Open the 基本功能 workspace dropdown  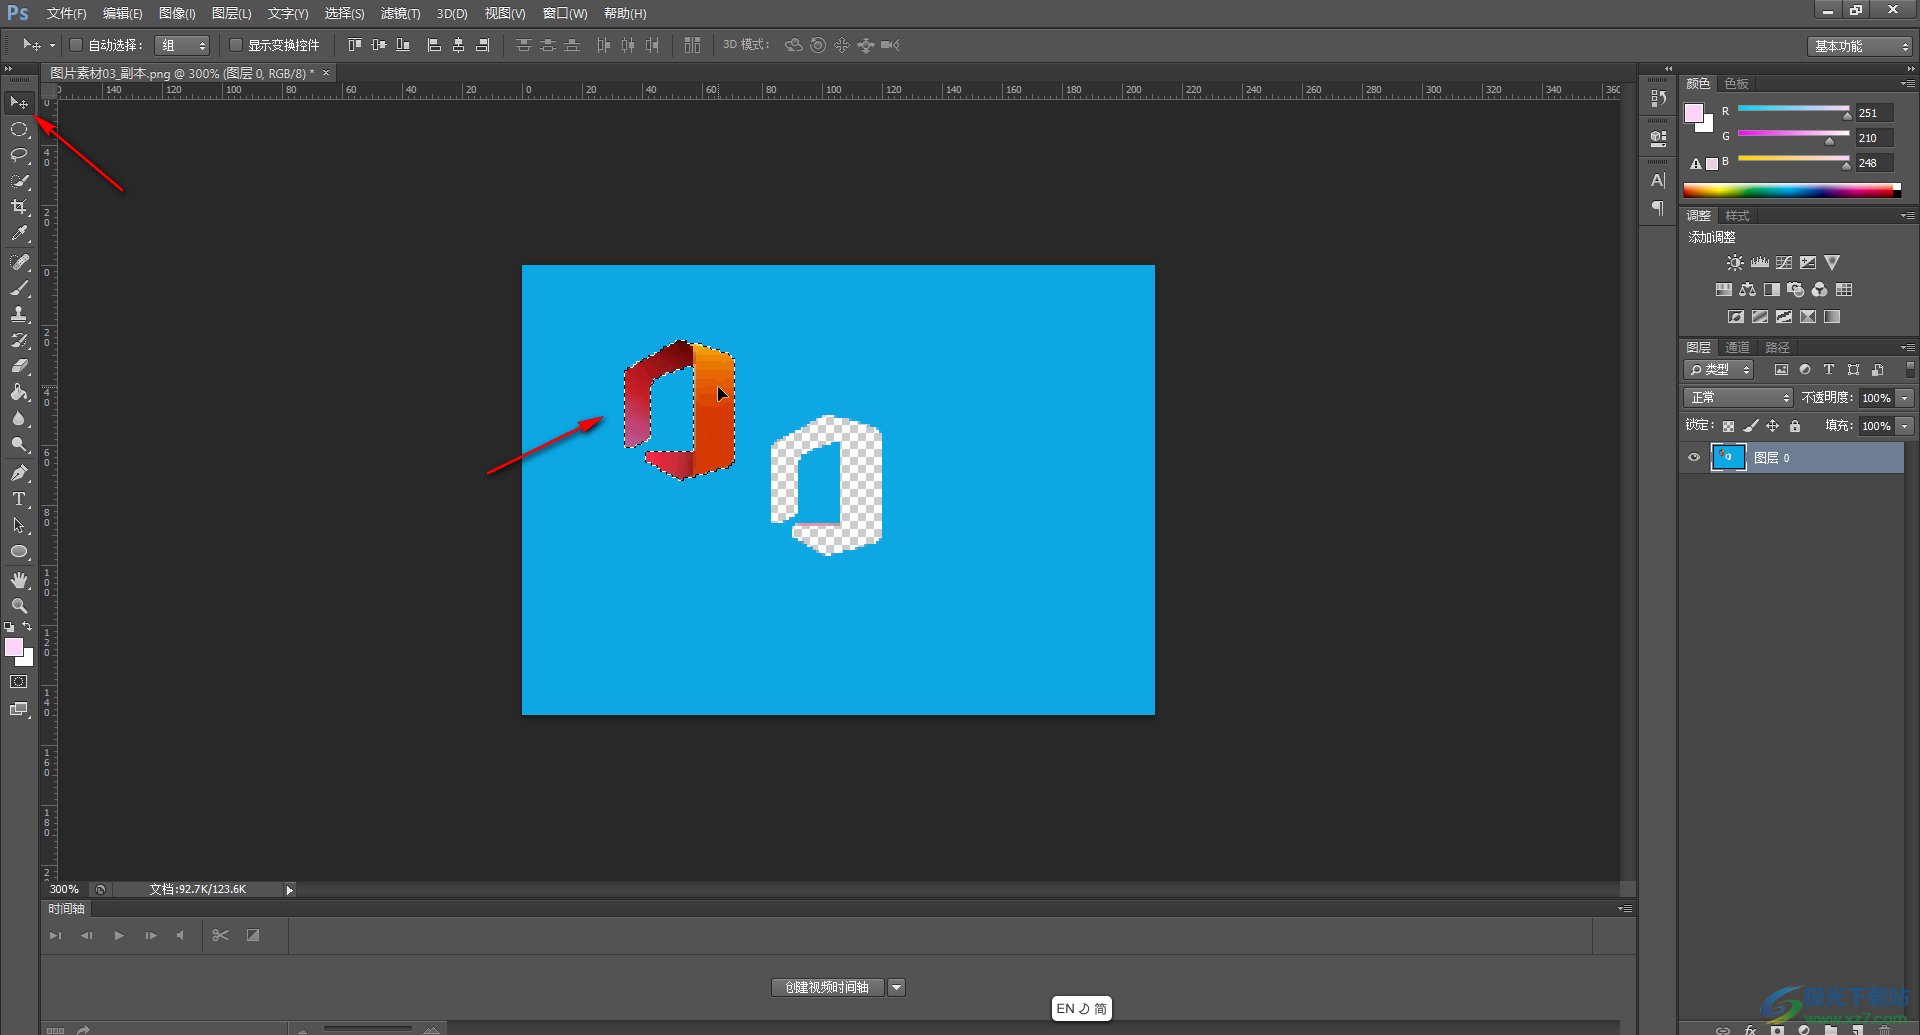(1860, 46)
